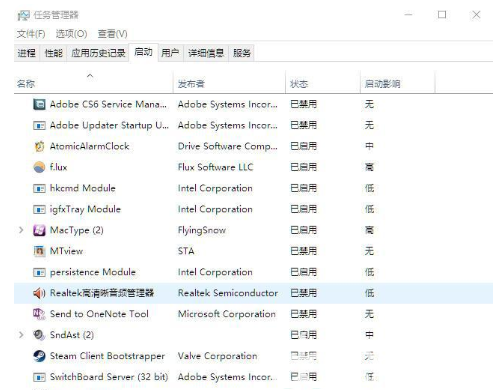Select the 启动 tab
This screenshot has height=390, width=500.
(143, 52)
